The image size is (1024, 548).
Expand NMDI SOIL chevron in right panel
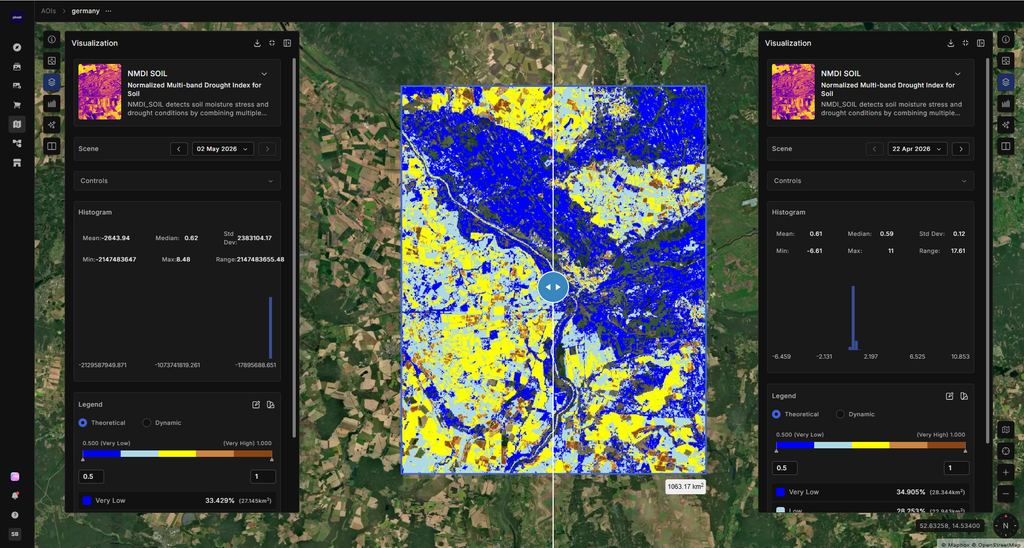957,74
